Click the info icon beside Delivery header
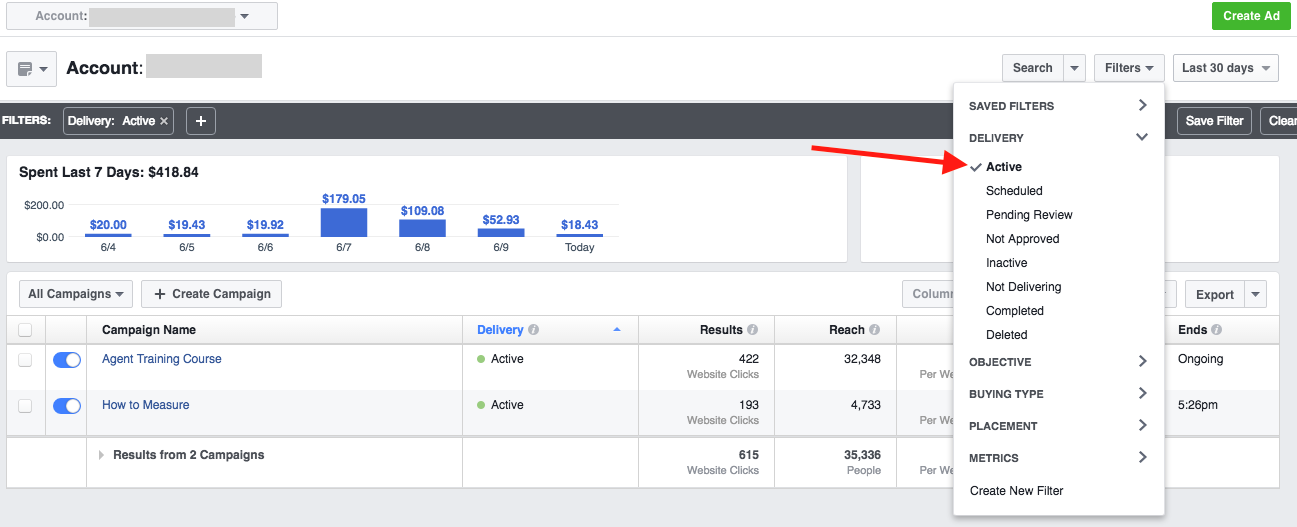Viewport: 1297px width, 527px height. pos(534,330)
